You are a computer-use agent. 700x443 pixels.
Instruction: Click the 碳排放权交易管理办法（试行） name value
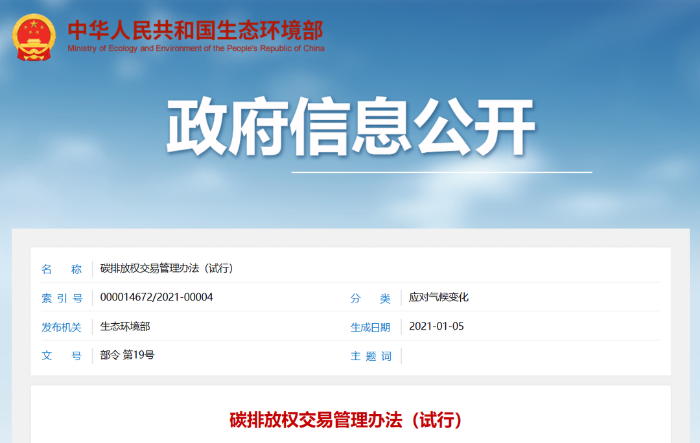(x=166, y=269)
